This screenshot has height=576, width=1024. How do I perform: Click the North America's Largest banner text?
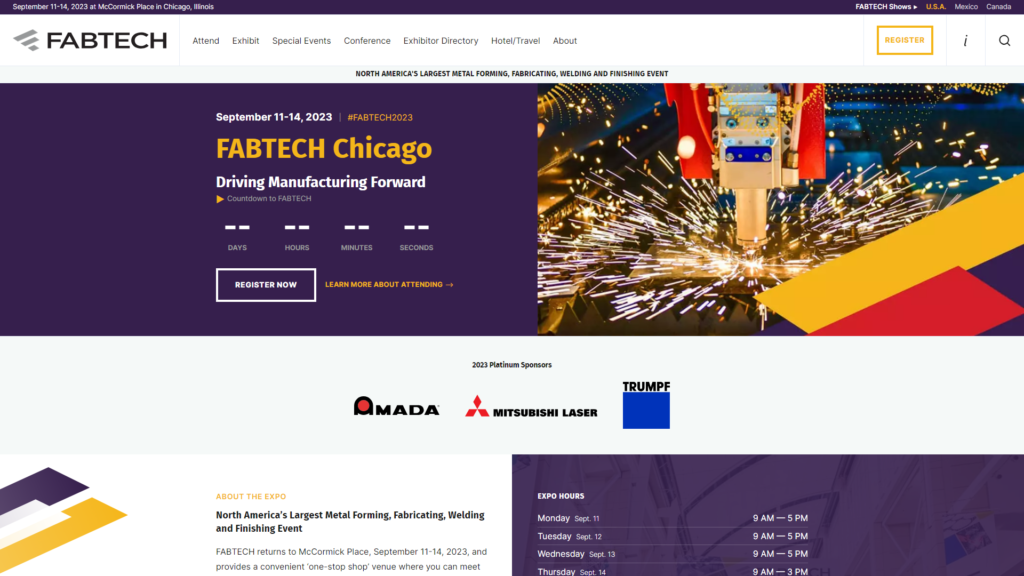[x=512, y=74]
